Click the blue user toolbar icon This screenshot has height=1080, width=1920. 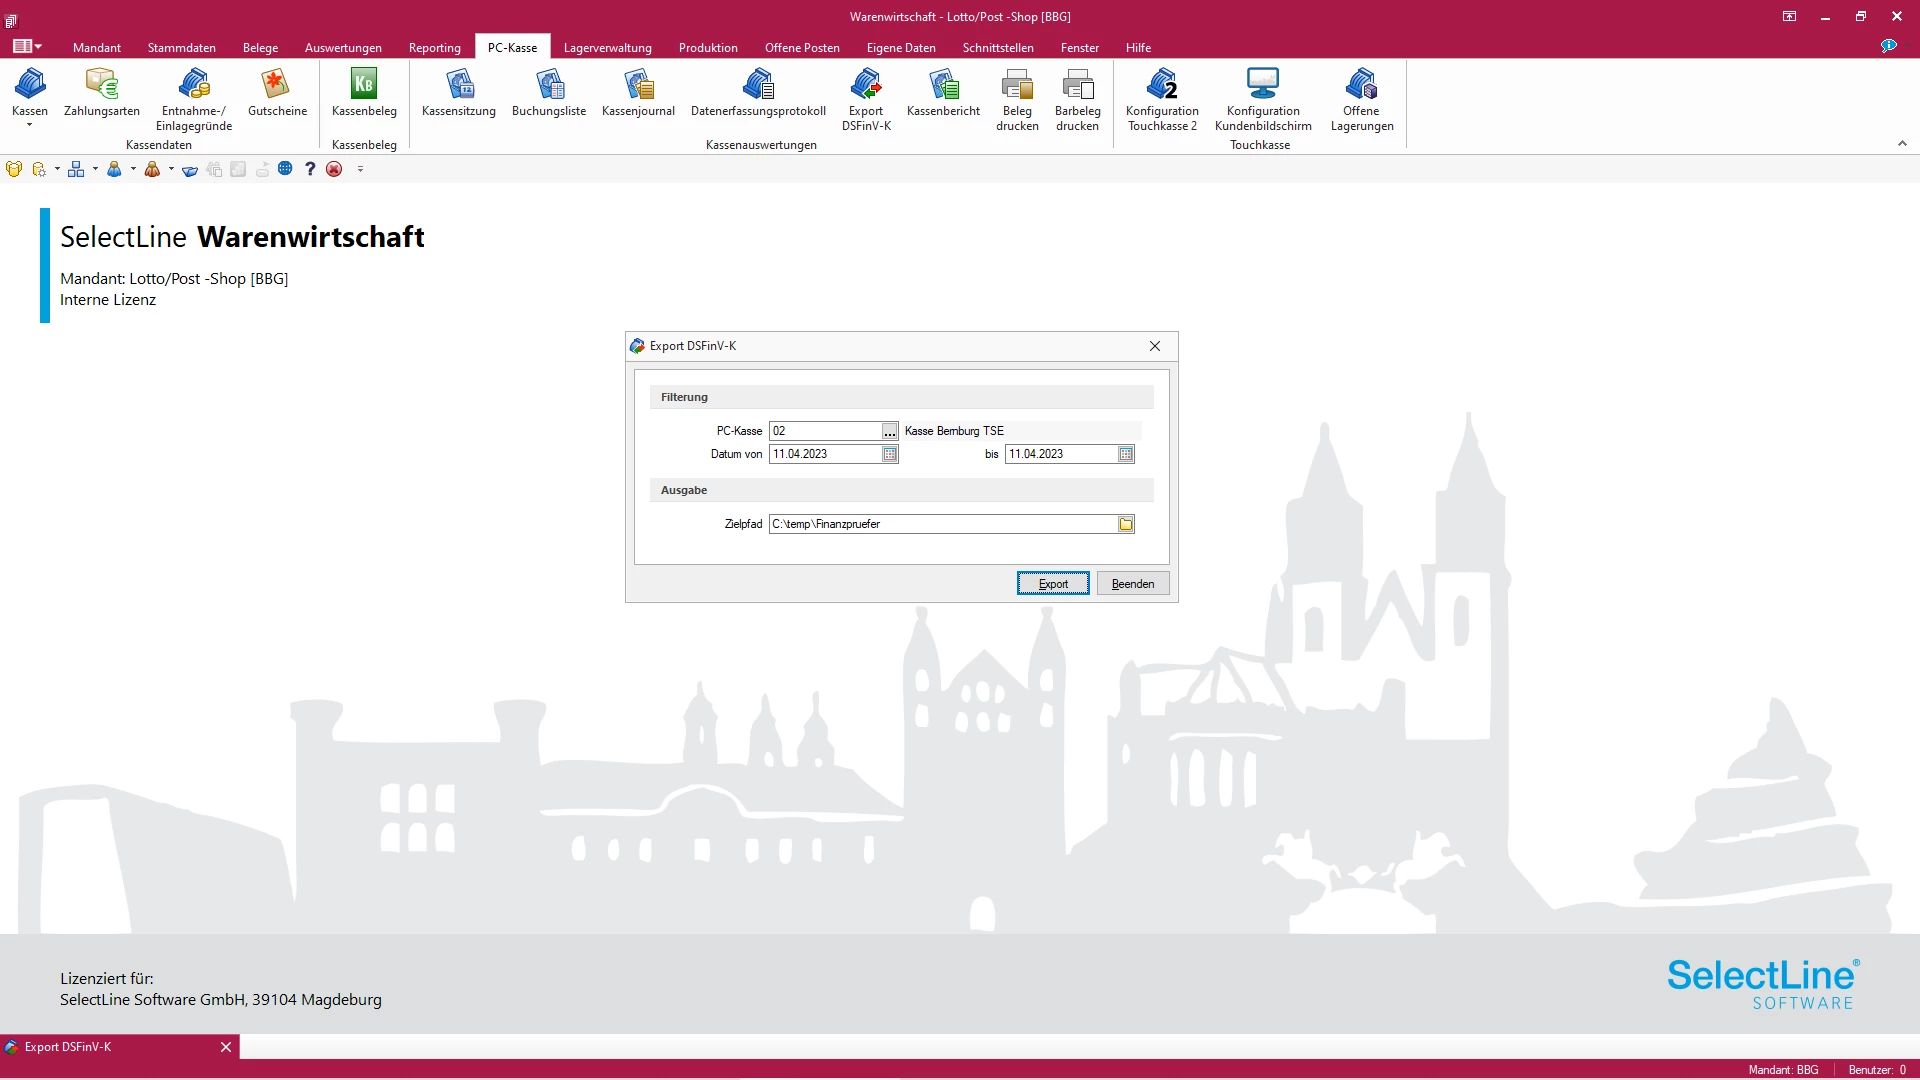(114, 169)
